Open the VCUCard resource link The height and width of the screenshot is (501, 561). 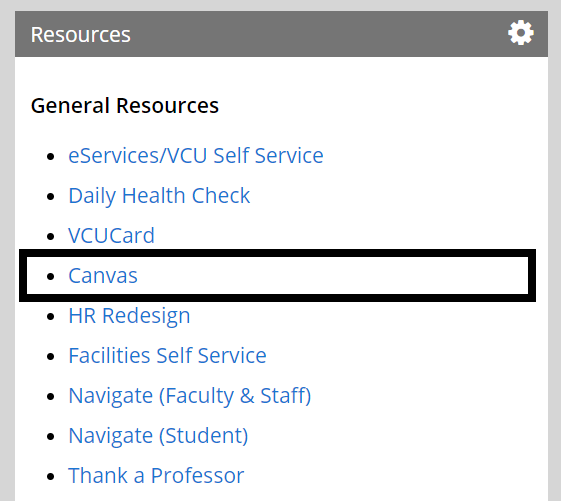point(111,235)
